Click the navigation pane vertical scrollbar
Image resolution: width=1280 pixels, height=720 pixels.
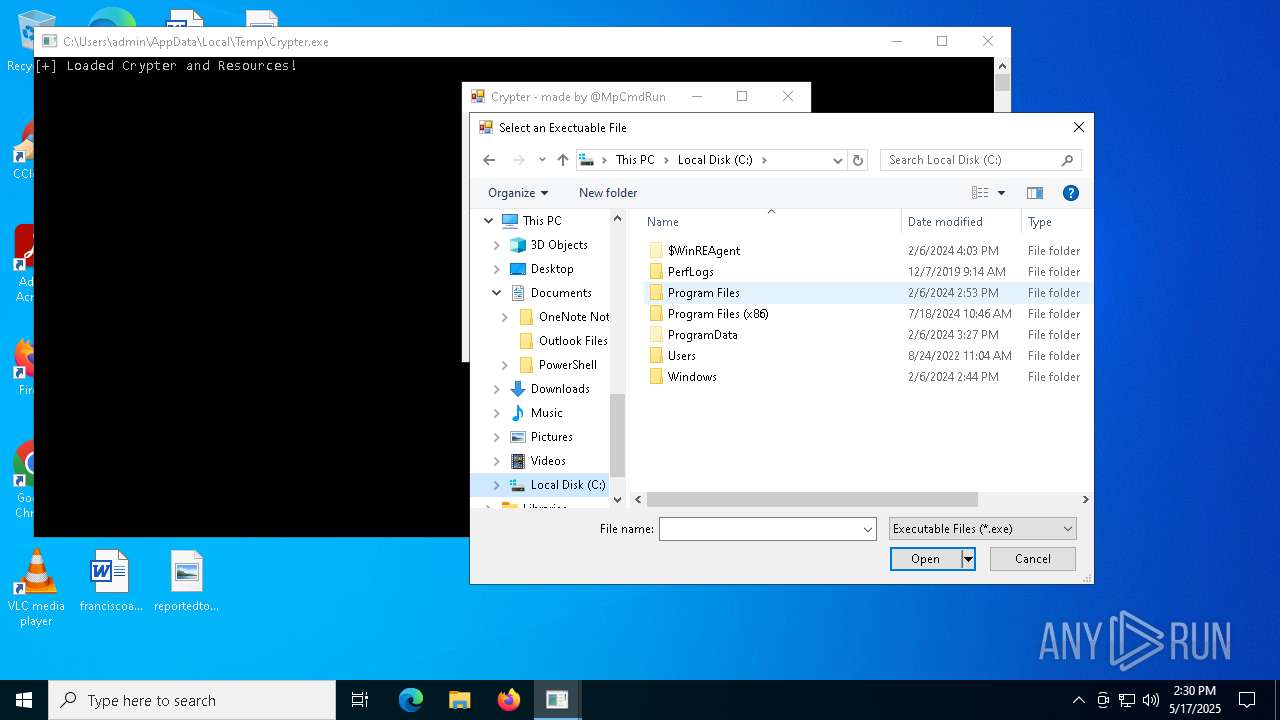pos(617,435)
